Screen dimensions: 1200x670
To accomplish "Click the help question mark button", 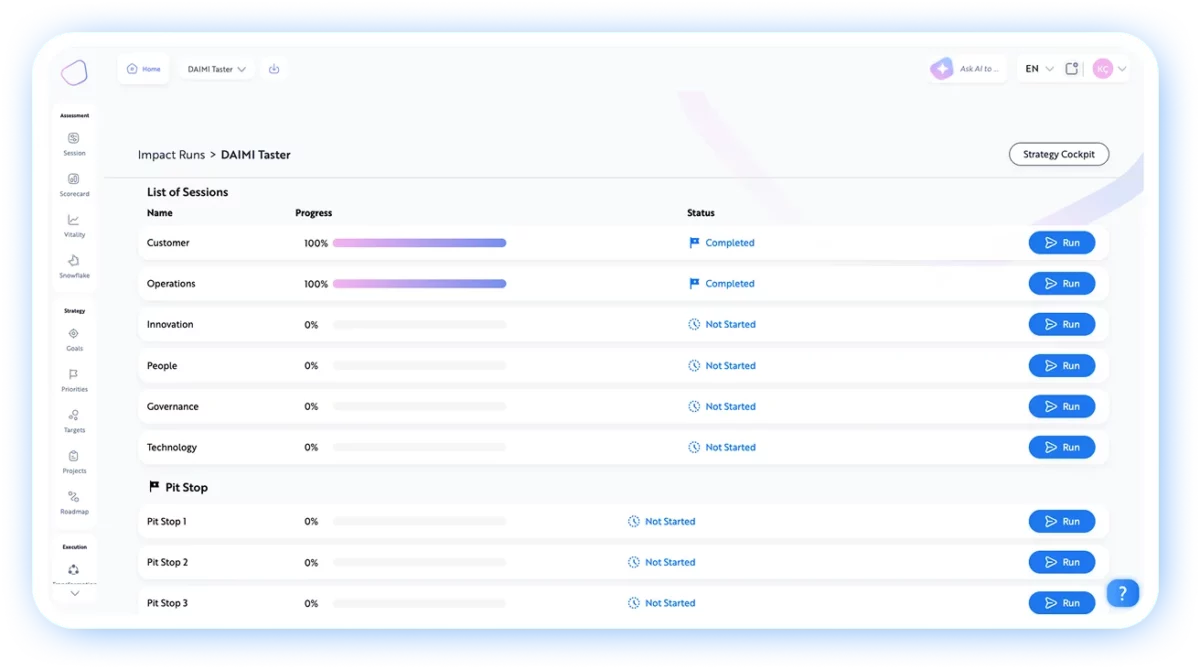I will click(1122, 594).
